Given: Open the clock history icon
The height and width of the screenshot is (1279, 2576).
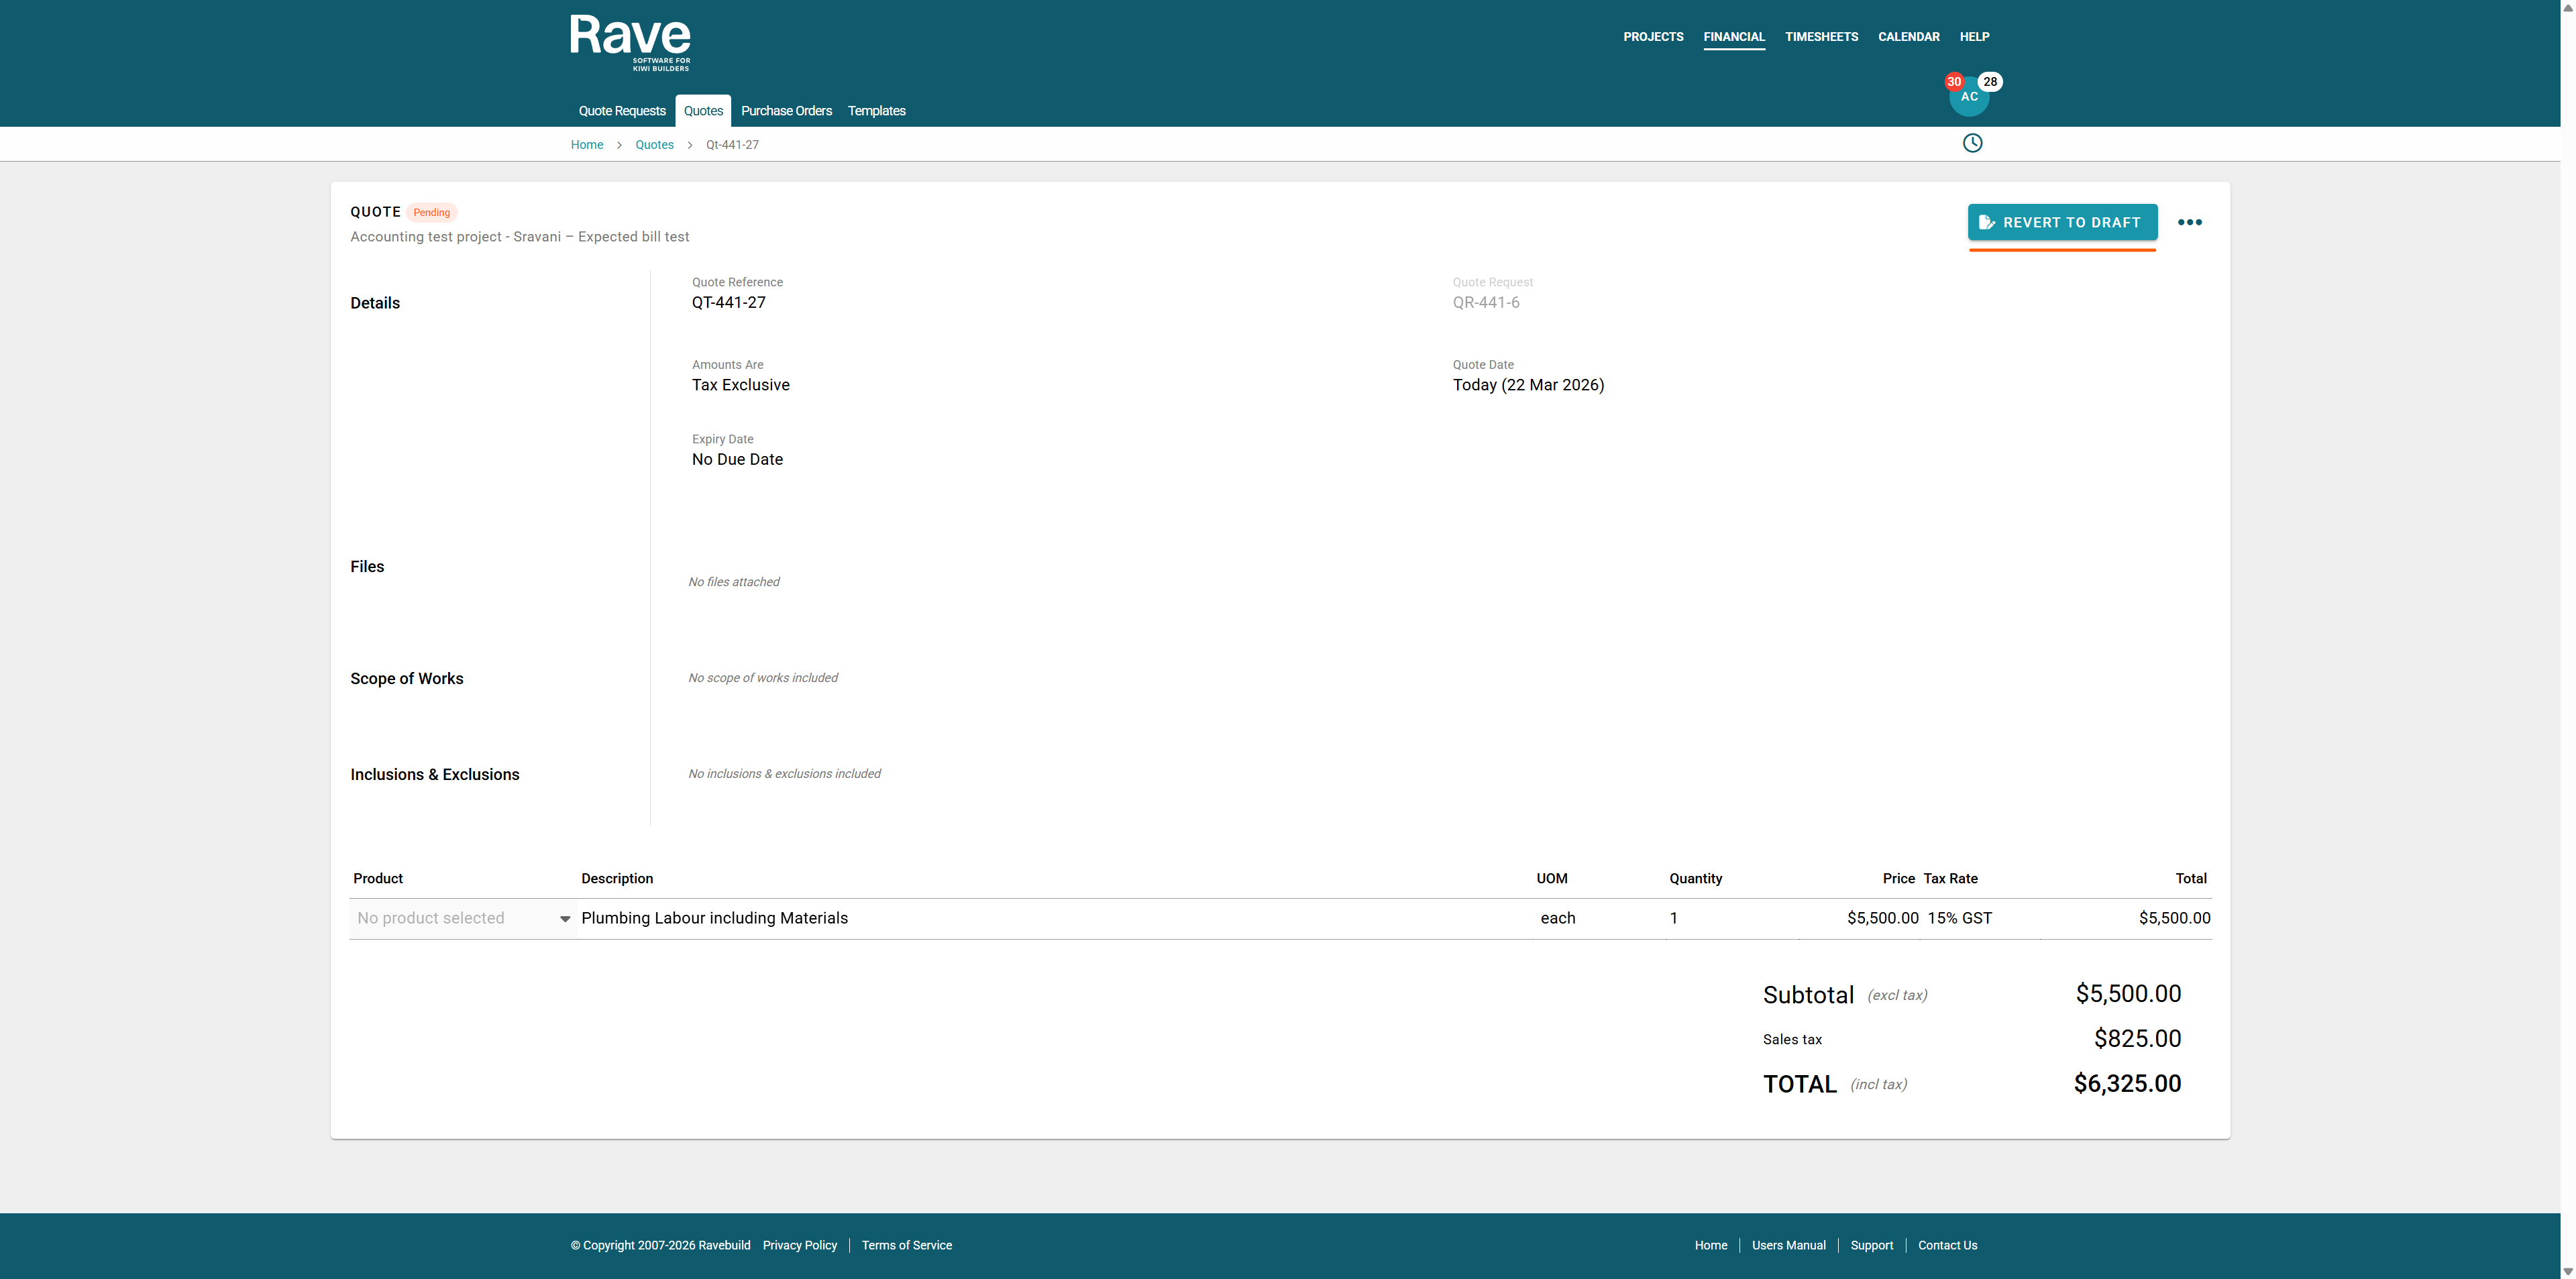Looking at the screenshot, I should click(x=1972, y=143).
